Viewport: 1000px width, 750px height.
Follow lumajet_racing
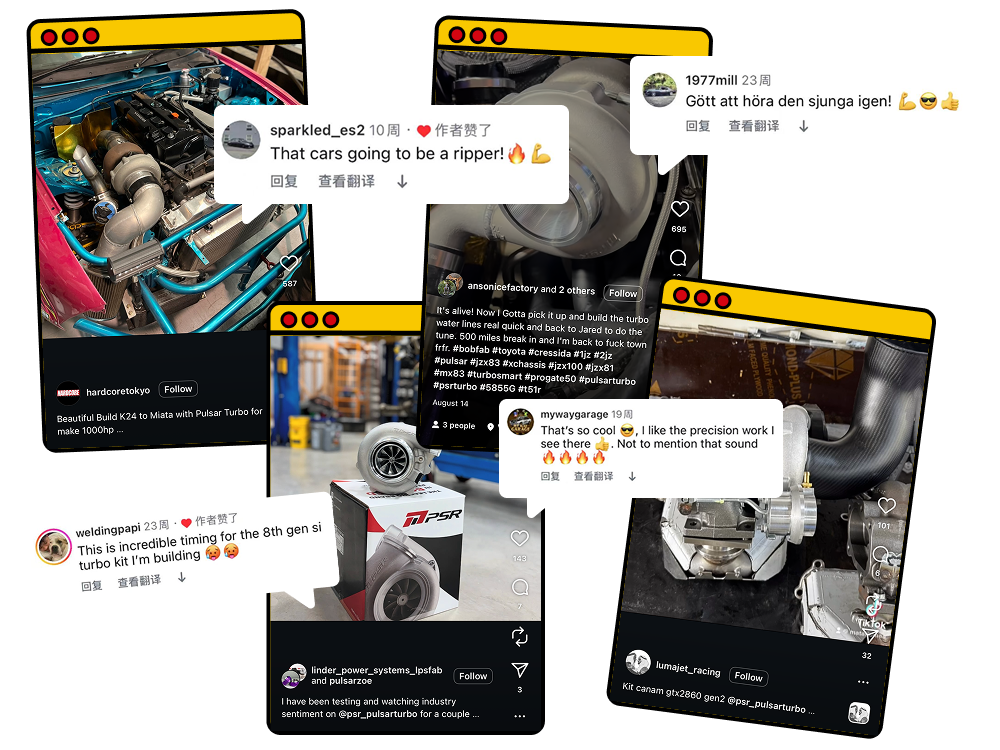coord(748,676)
